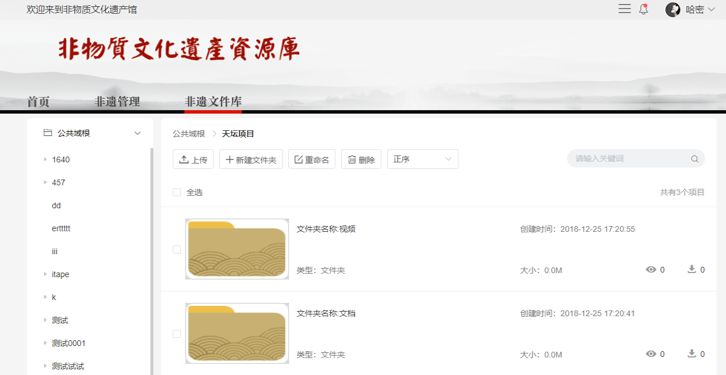Open the hamburger menu icon
726x375 pixels.
pos(624,8)
